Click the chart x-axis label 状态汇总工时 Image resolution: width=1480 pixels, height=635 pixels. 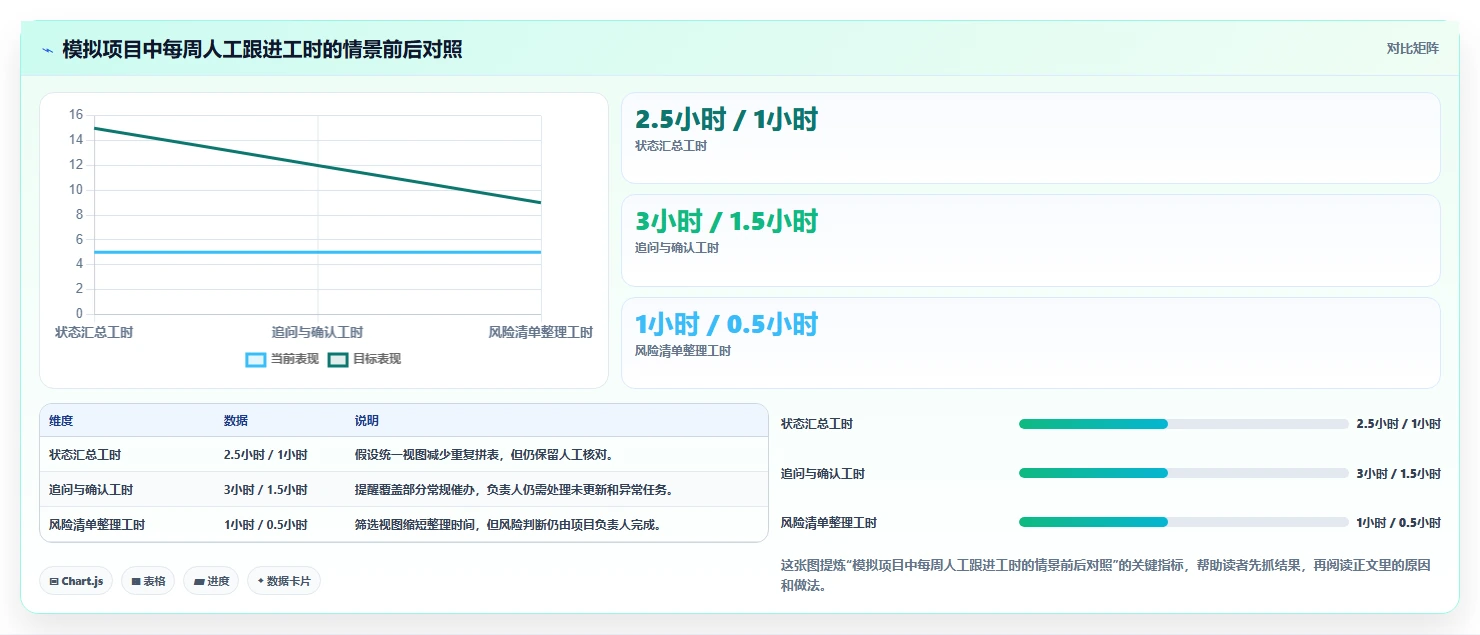(x=94, y=332)
